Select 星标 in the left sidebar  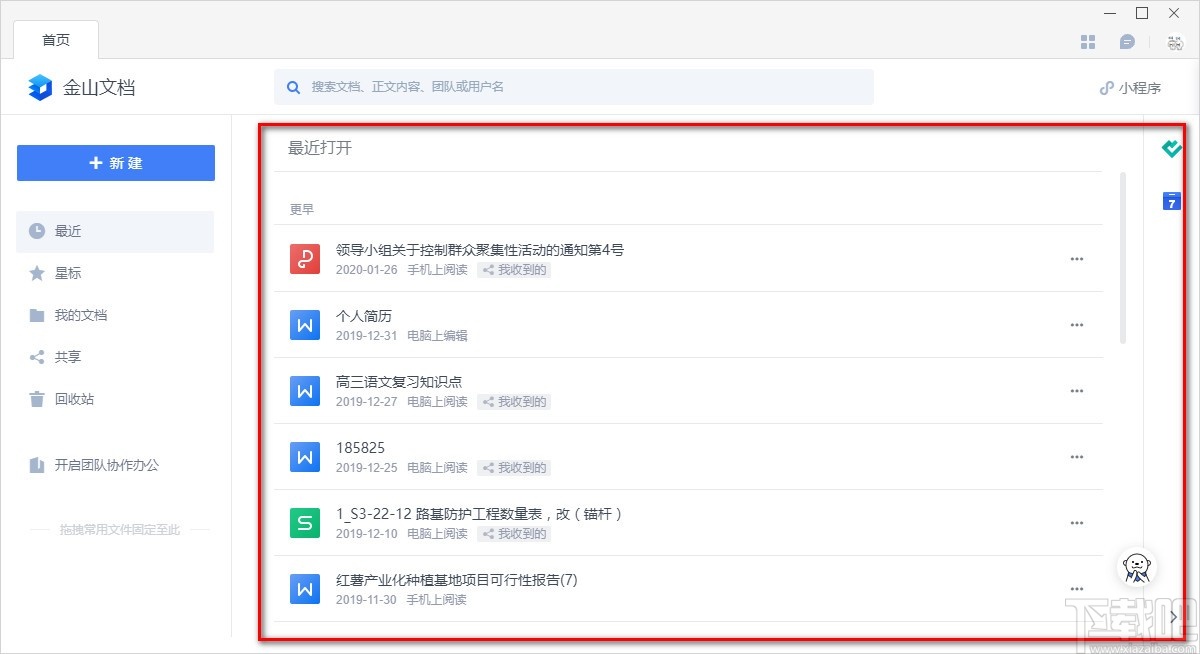click(x=68, y=273)
